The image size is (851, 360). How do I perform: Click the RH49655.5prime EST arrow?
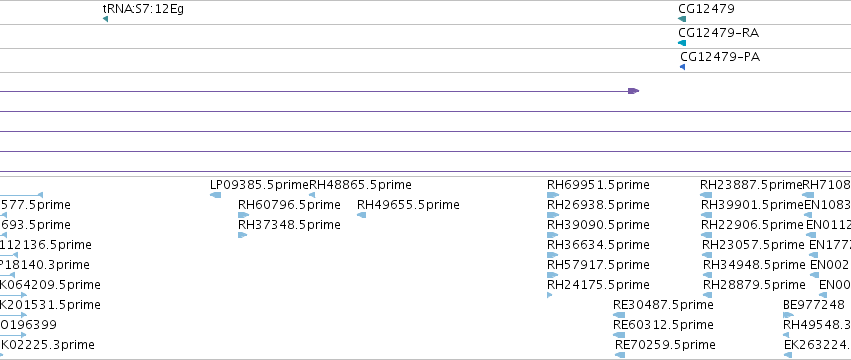(x=361, y=215)
